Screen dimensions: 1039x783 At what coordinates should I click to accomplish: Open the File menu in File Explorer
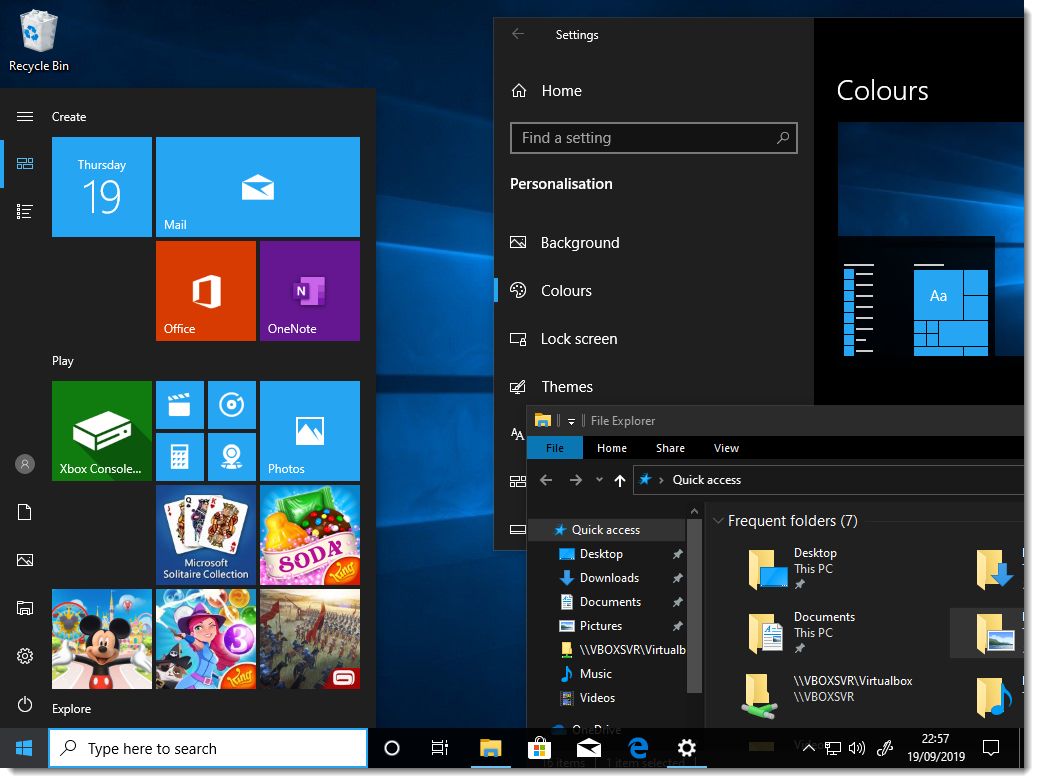(x=554, y=448)
